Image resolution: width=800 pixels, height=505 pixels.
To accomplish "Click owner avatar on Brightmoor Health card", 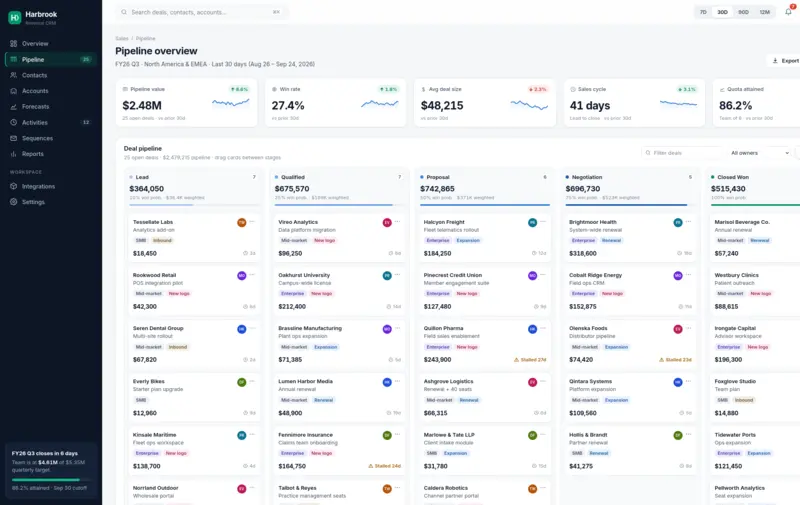I will pyautogui.click(x=678, y=222).
